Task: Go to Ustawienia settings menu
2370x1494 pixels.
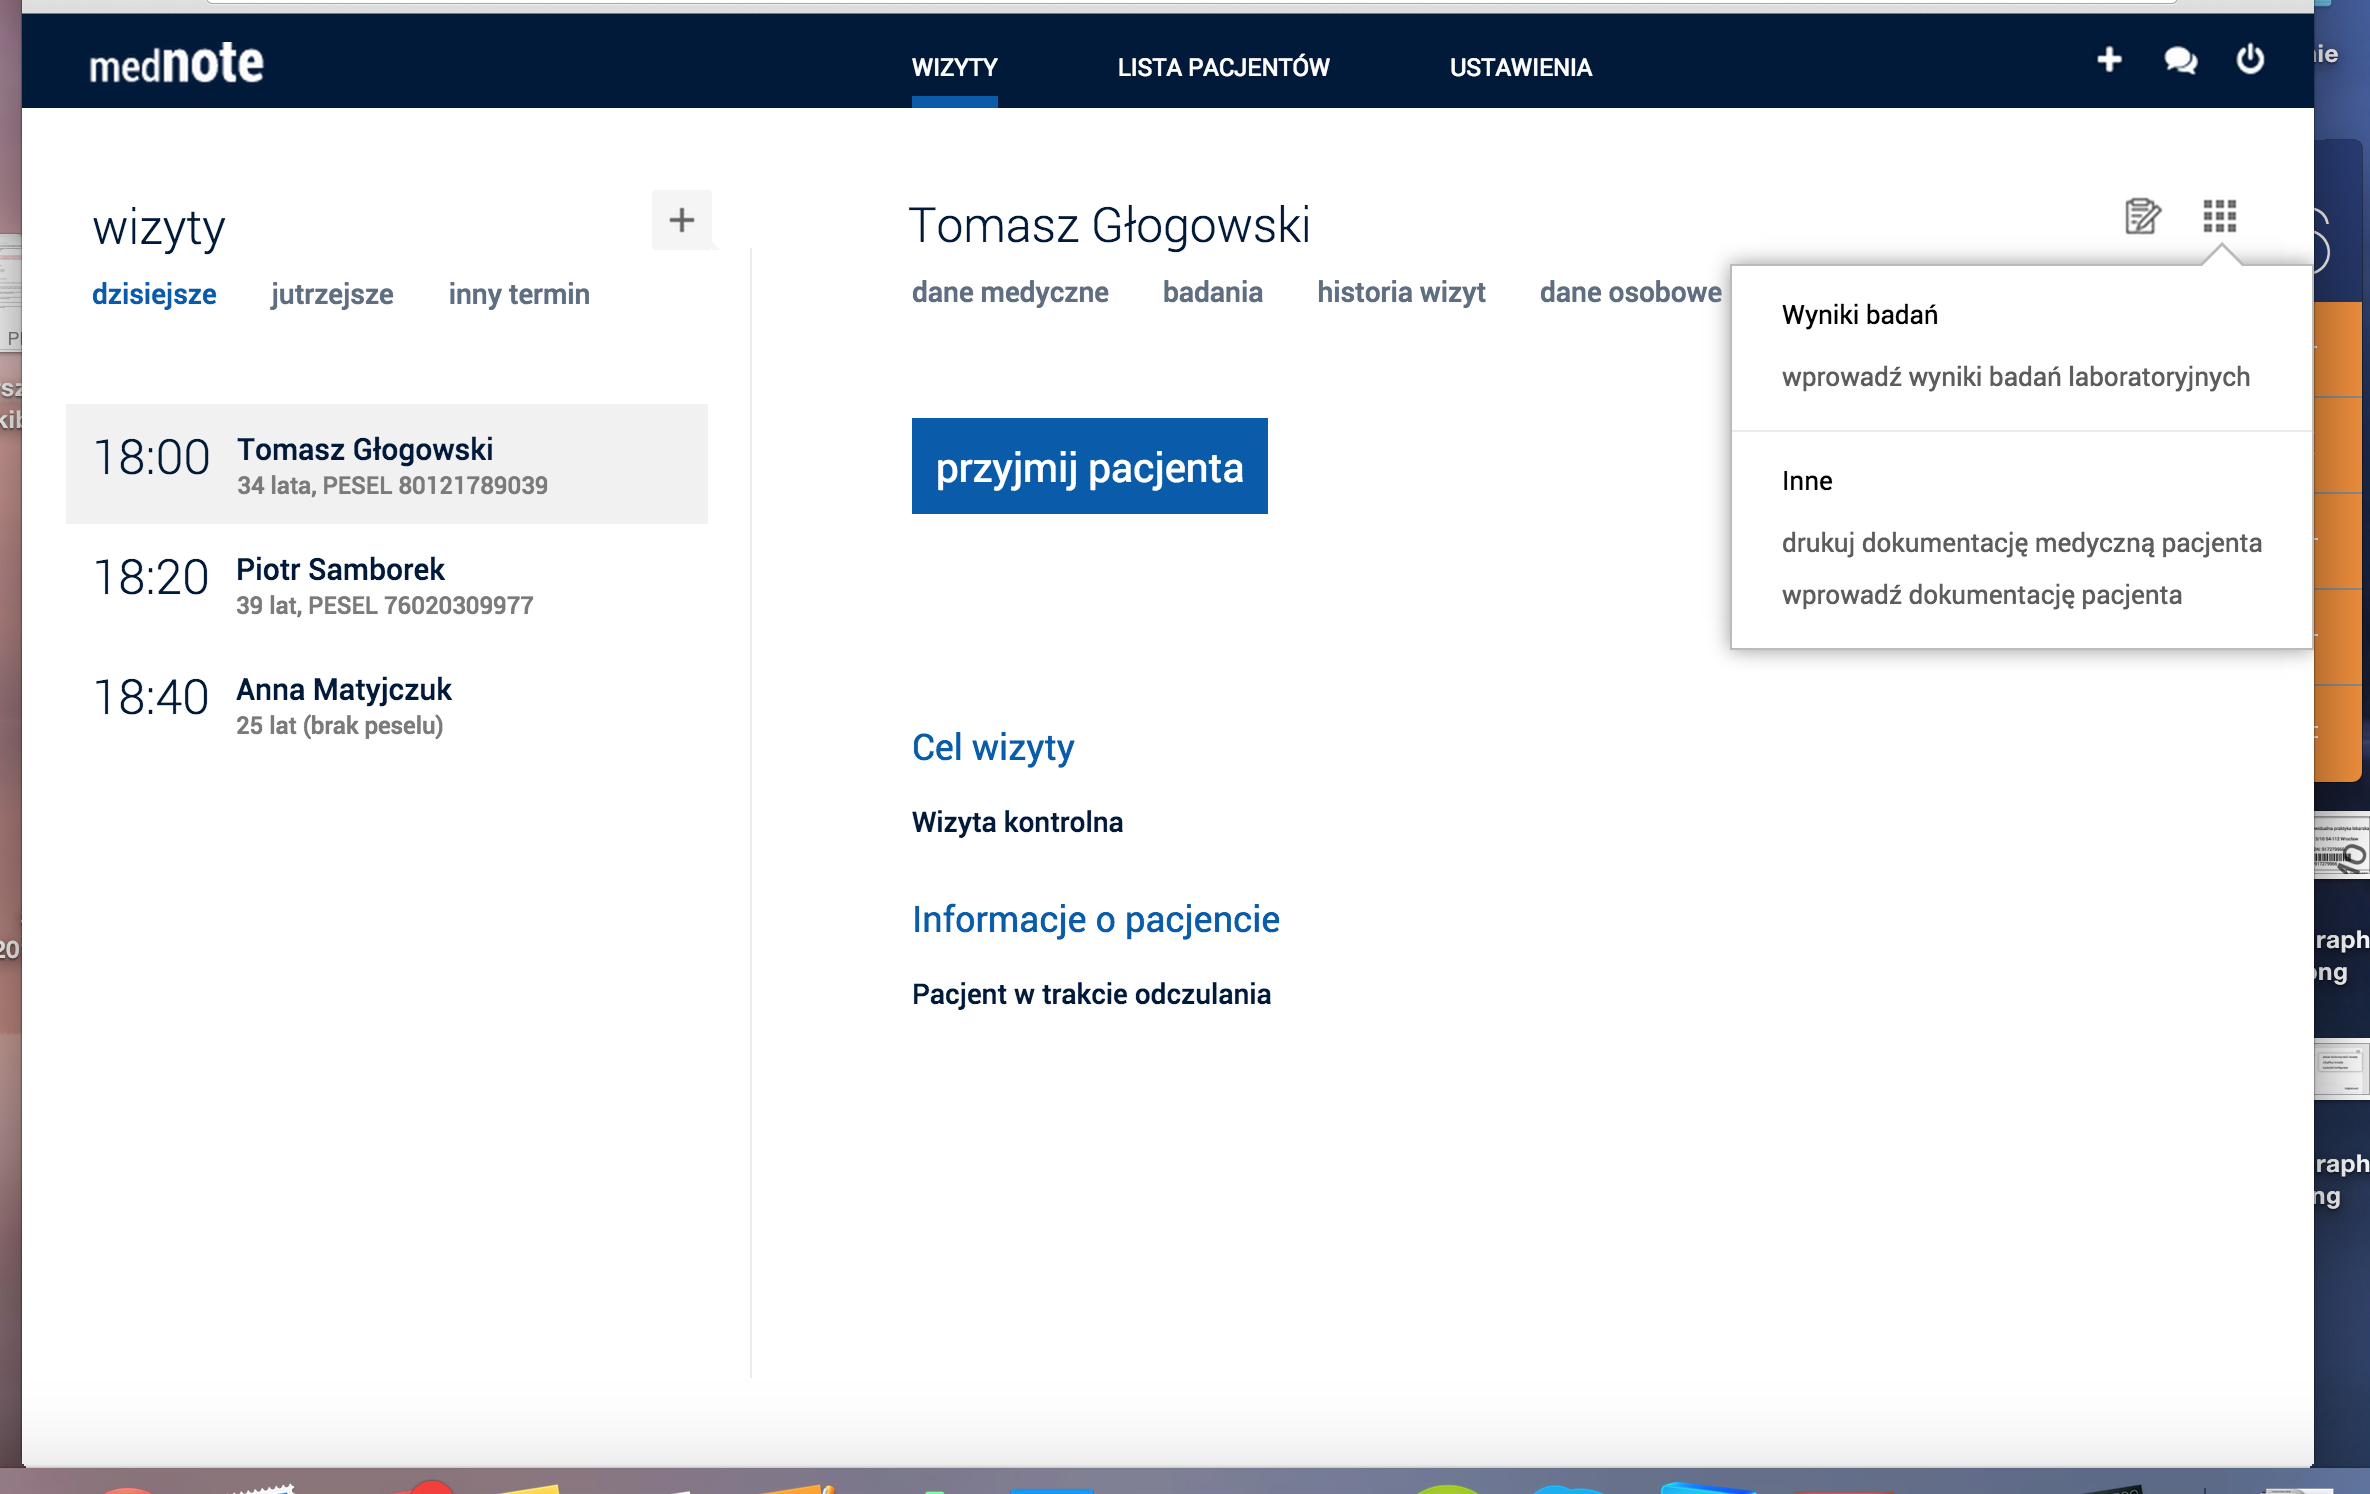Action: pyautogui.click(x=1520, y=67)
